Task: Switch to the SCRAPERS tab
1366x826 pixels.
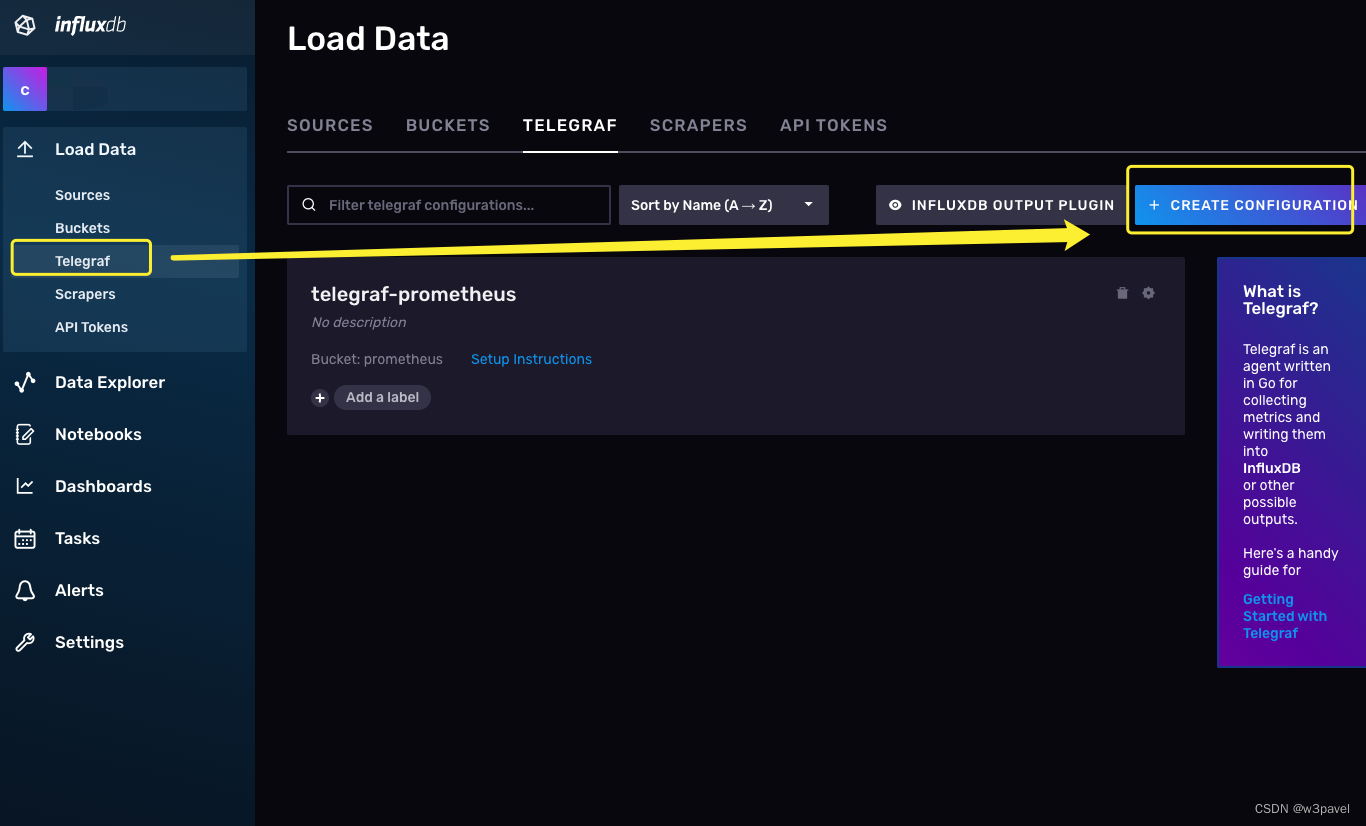Action: [698, 125]
